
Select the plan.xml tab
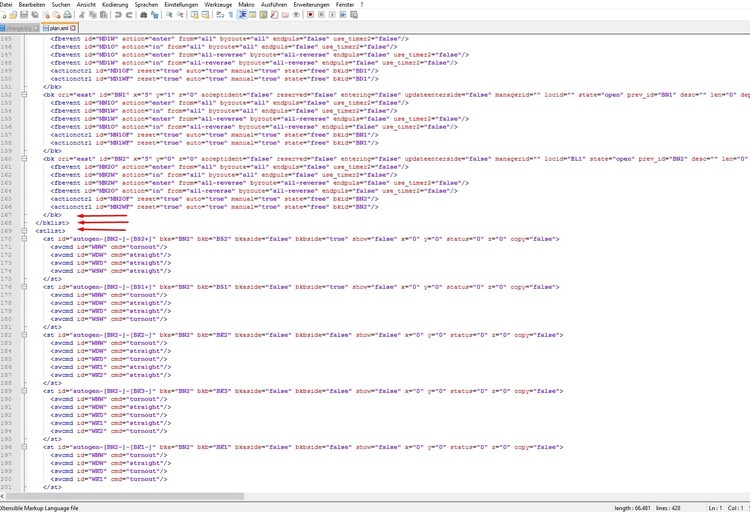pyautogui.click(x=59, y=28)
